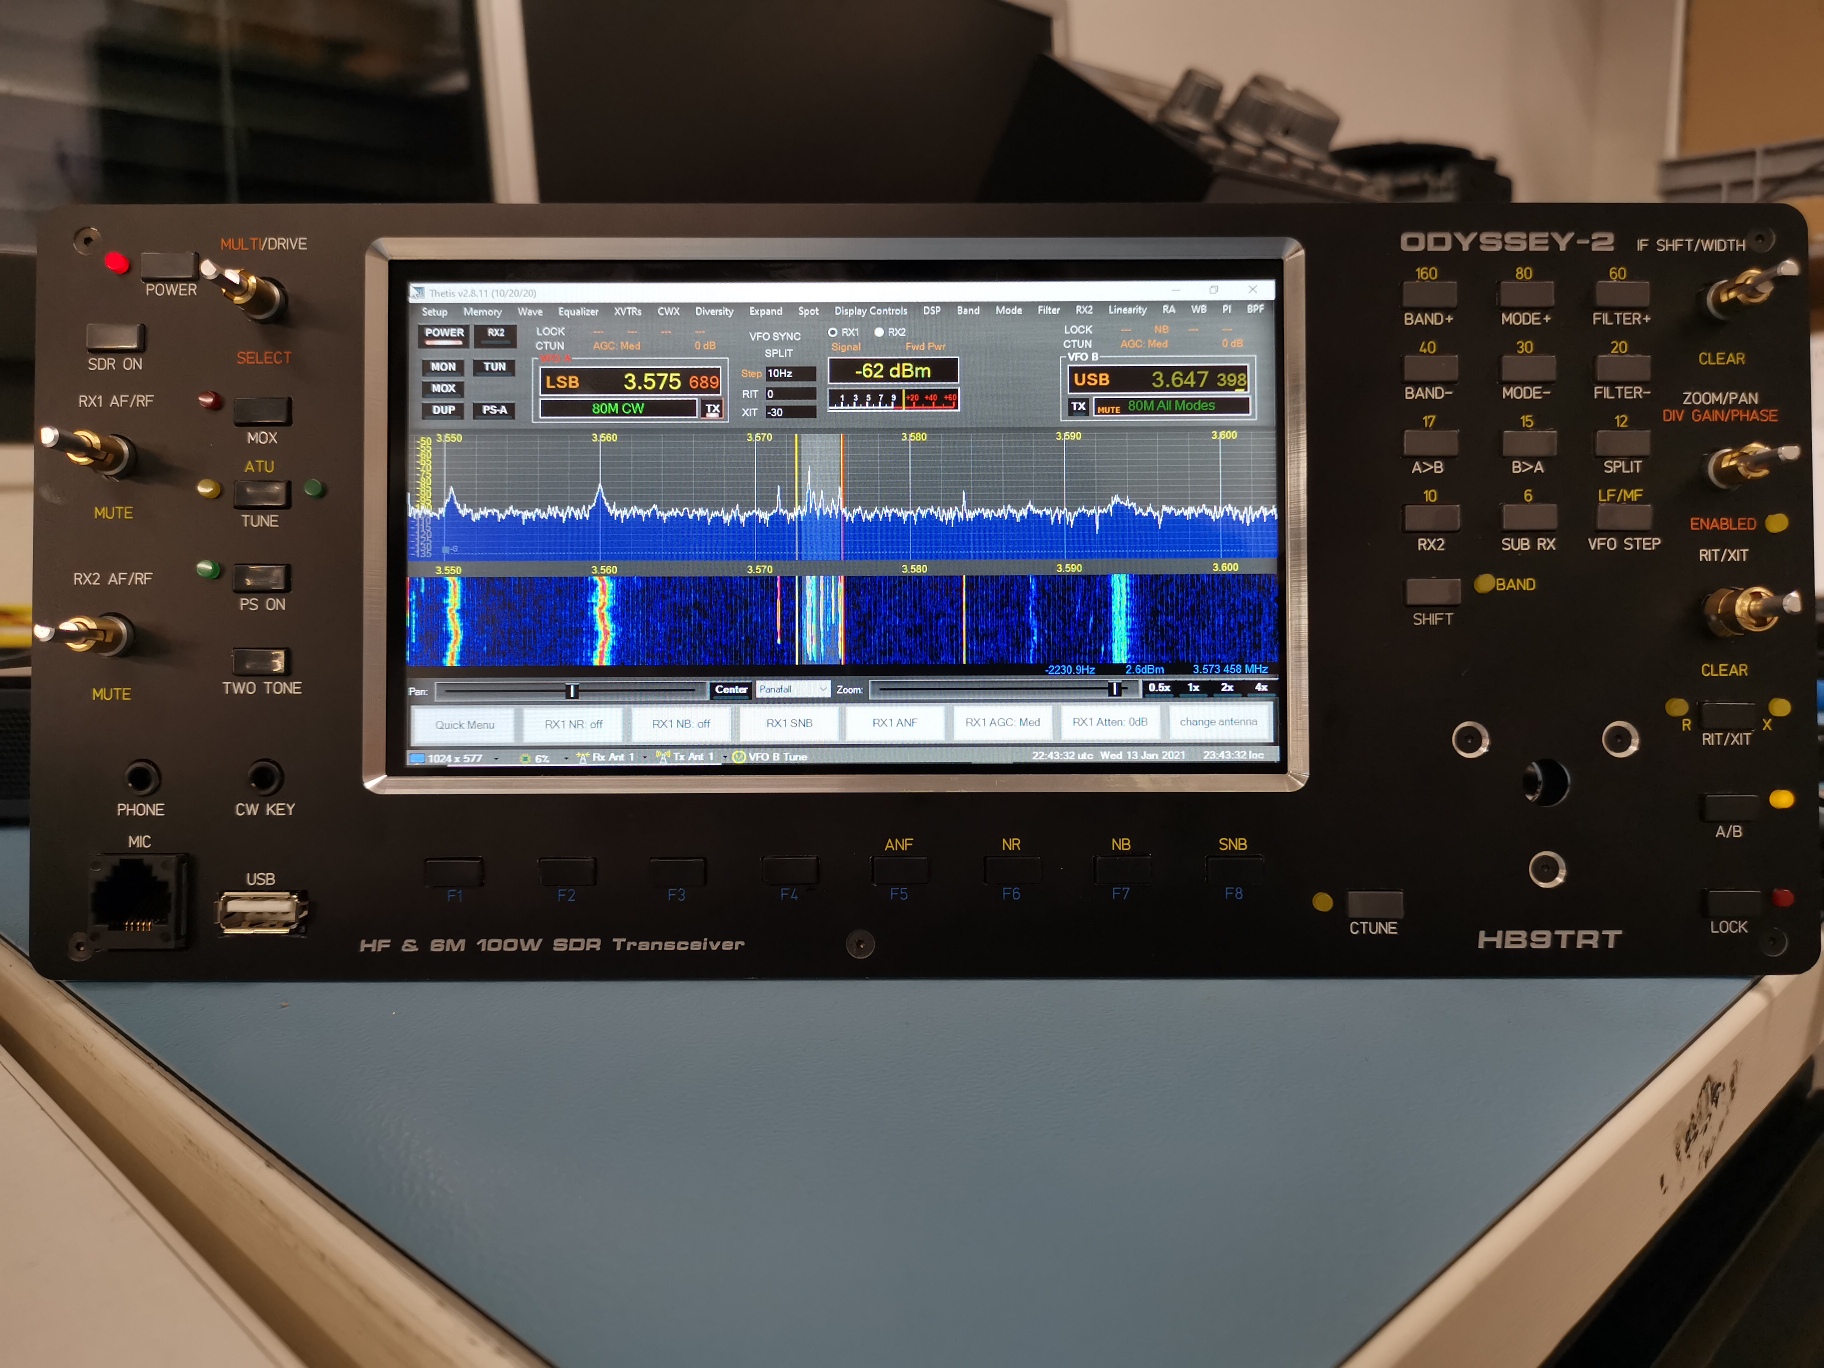Toggle the POWER button on
Viewport: 1824px width, 1368px height.
tap(444, 335)
